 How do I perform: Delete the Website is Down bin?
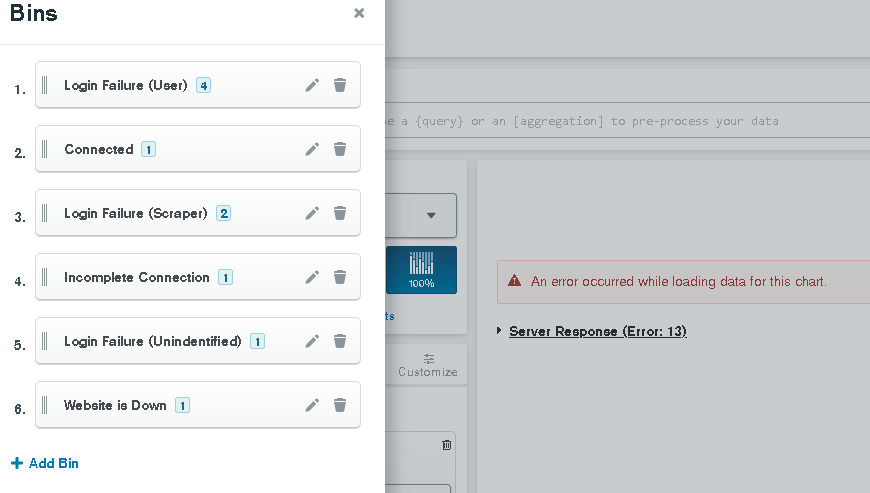click(x=340, y=406)
